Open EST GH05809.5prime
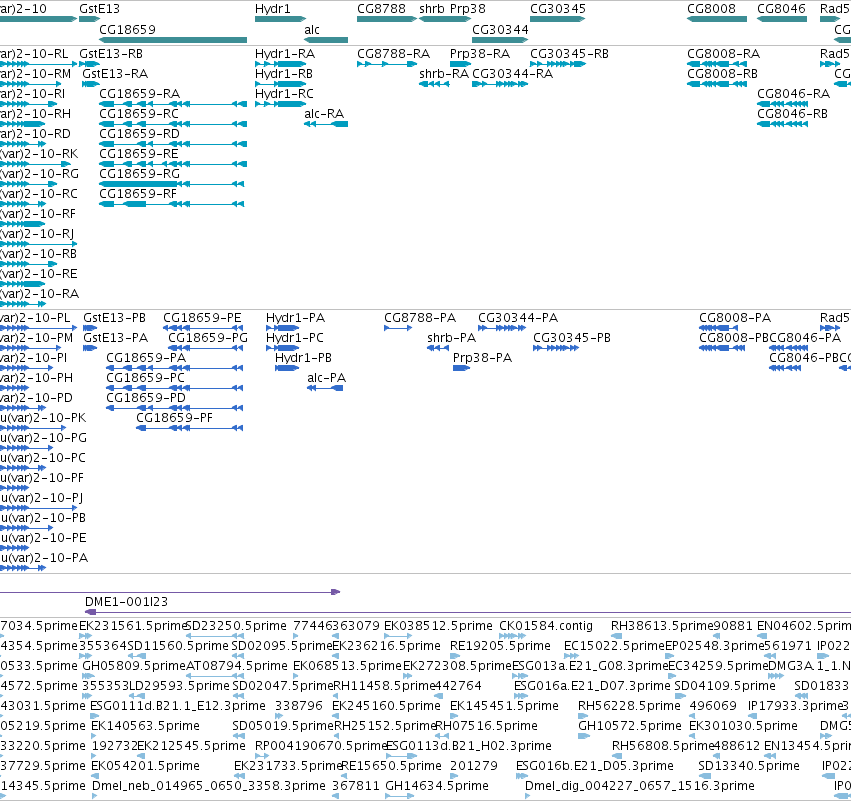Screen dimensions: 851x801 tap(134, 666)
